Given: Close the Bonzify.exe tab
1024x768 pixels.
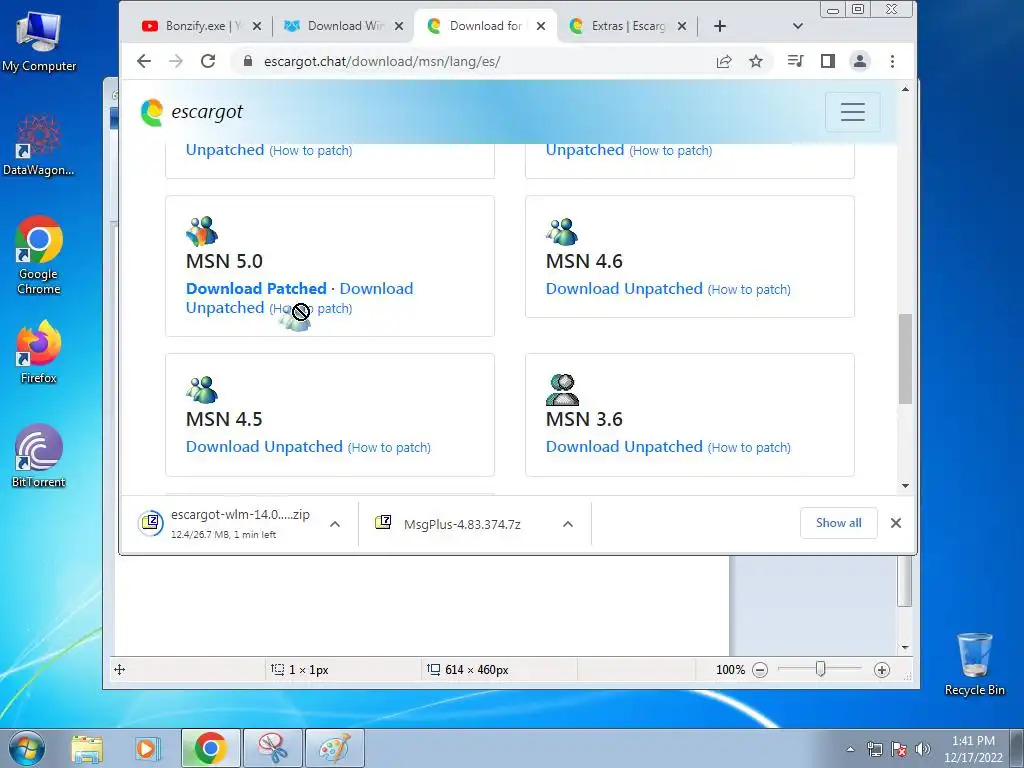Looking at the screenshot, I should [257, 26].
